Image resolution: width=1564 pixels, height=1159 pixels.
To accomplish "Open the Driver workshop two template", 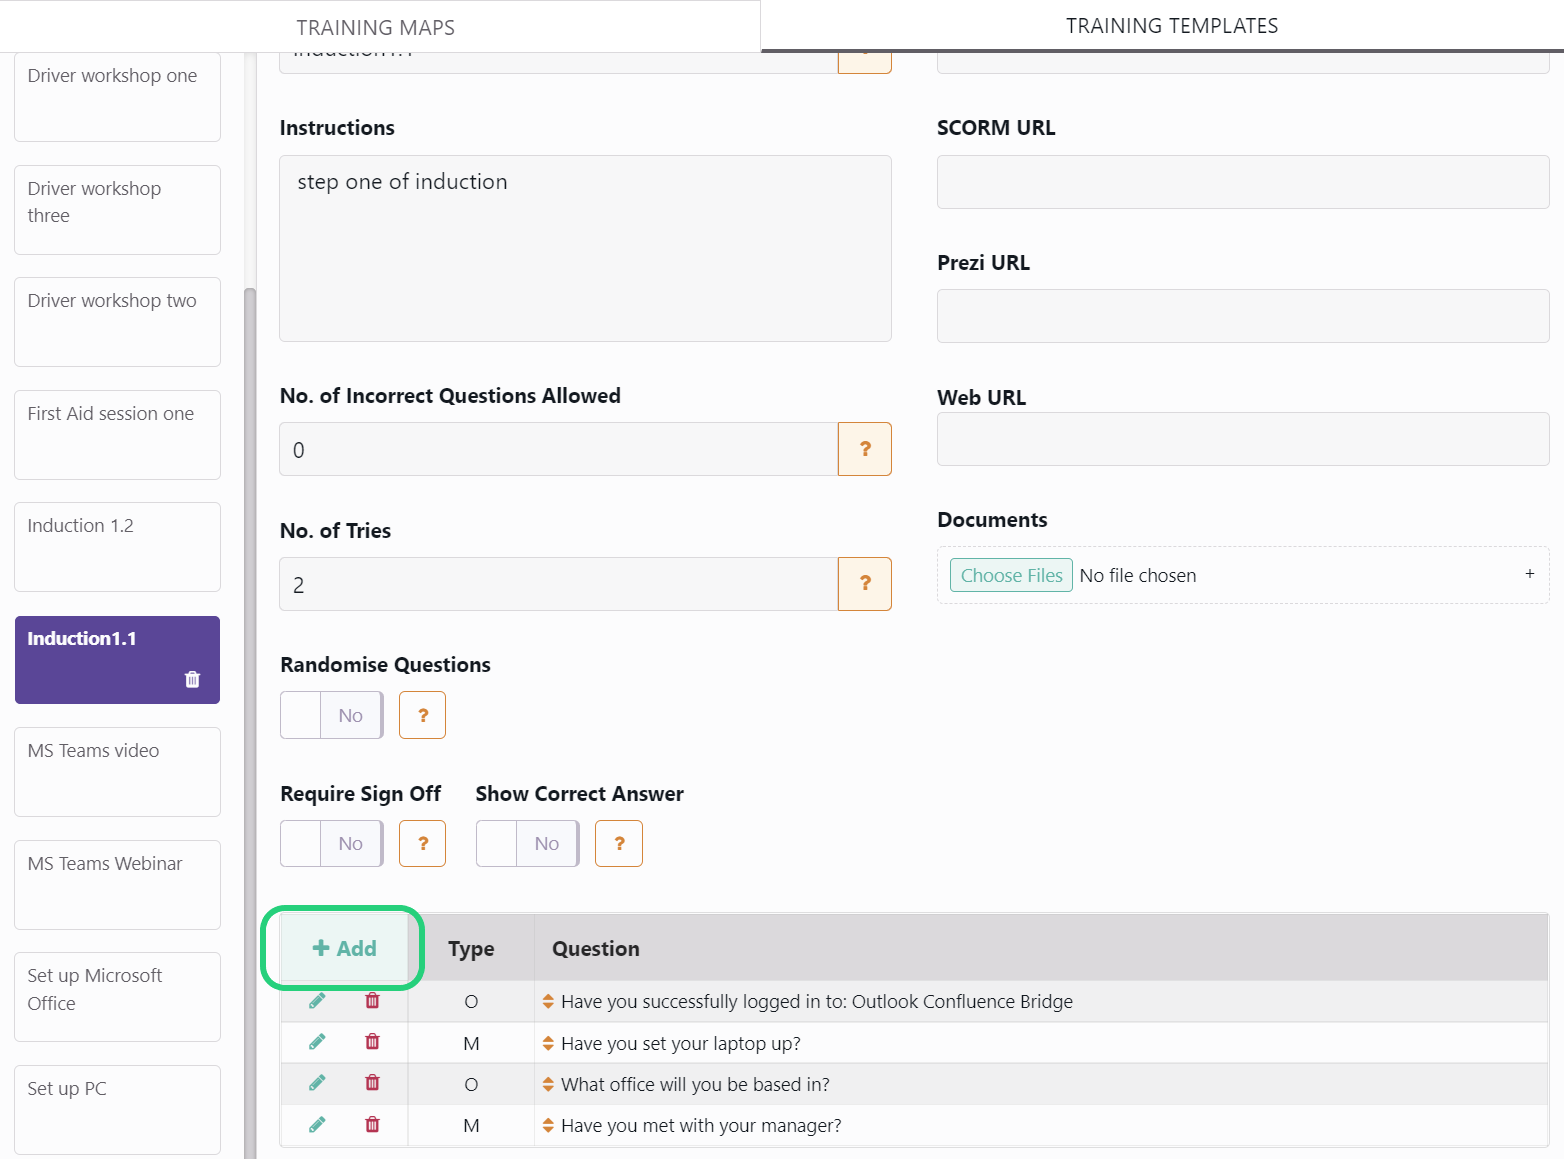I will (x=117, y=322).
